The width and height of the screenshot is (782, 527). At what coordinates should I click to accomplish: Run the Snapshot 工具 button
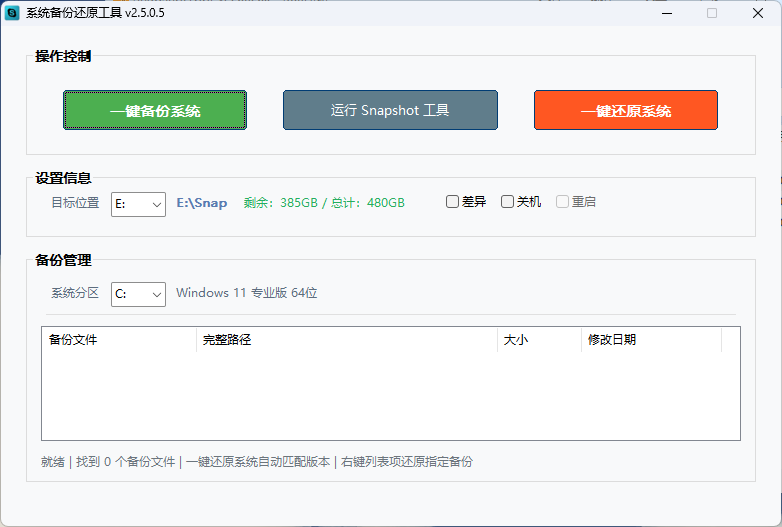[390, 110]
